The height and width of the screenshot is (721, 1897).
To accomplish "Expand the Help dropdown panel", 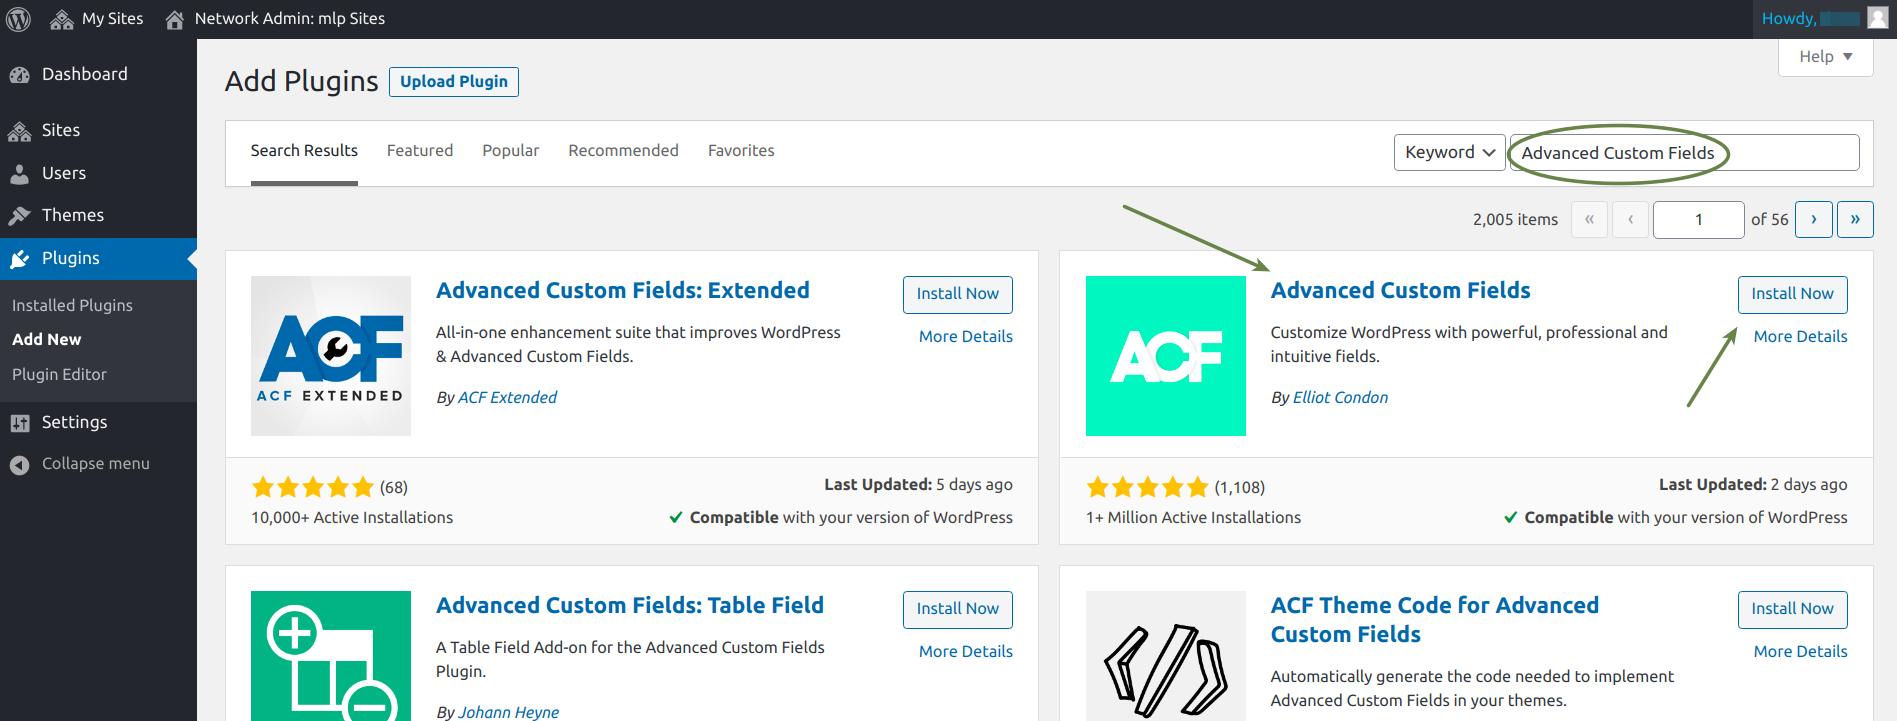I will click(x=1825, y=57).
